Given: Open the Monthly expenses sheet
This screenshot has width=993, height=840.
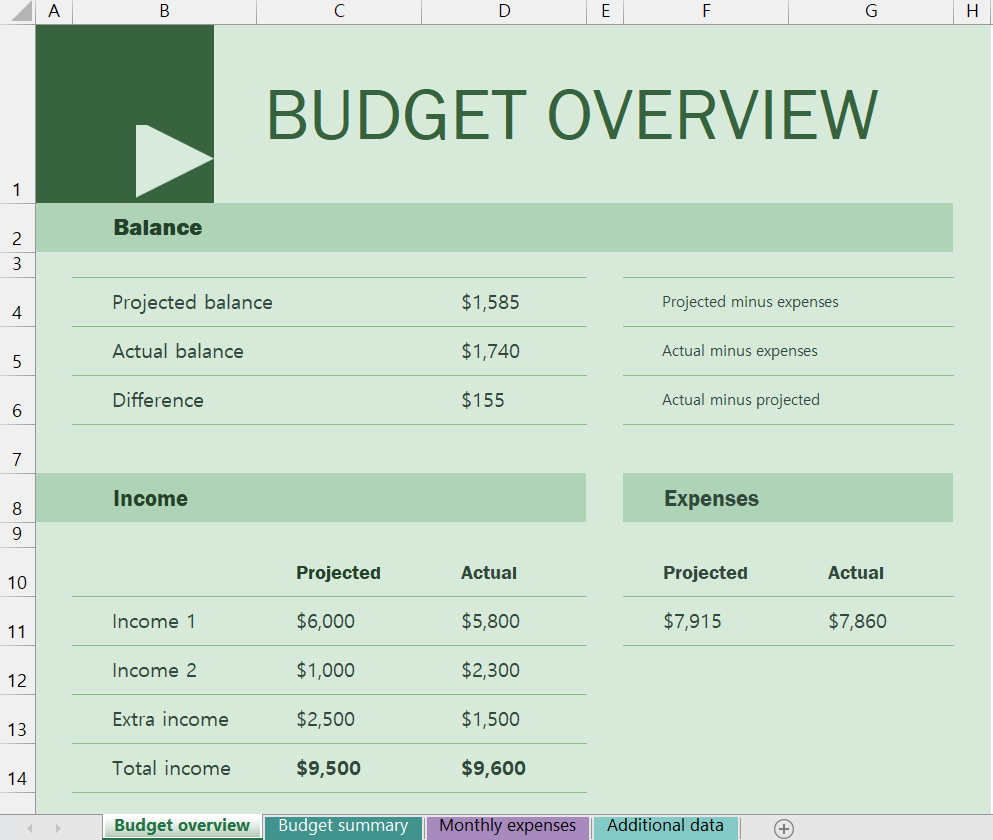Looking at the screenshot, I should click(506, 827).
